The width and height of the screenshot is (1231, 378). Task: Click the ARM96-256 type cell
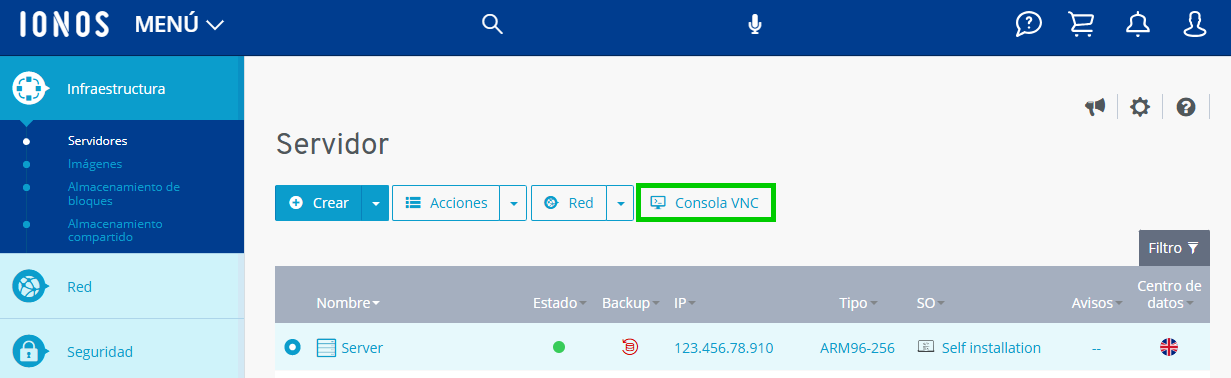pos(857,348)
